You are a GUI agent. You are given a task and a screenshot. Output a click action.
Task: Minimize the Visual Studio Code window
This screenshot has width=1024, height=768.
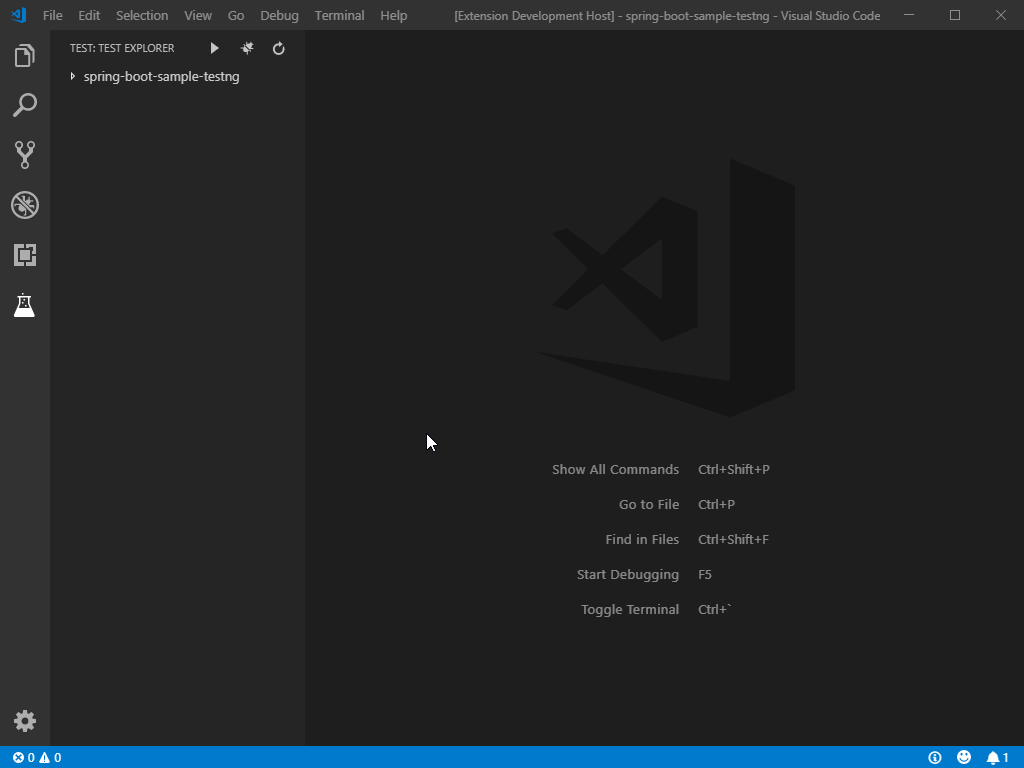[x=909, y=15]
